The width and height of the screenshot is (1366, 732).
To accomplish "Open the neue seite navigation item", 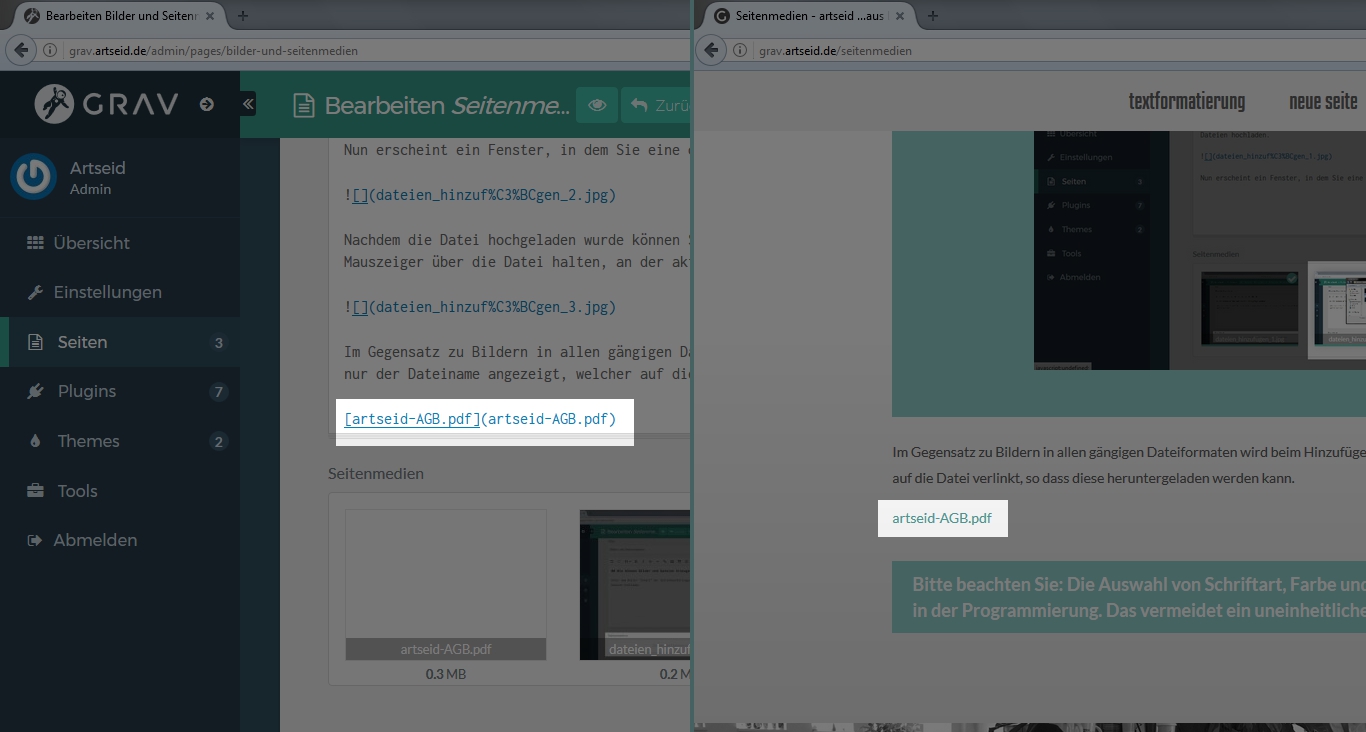I will point(1323,102).
